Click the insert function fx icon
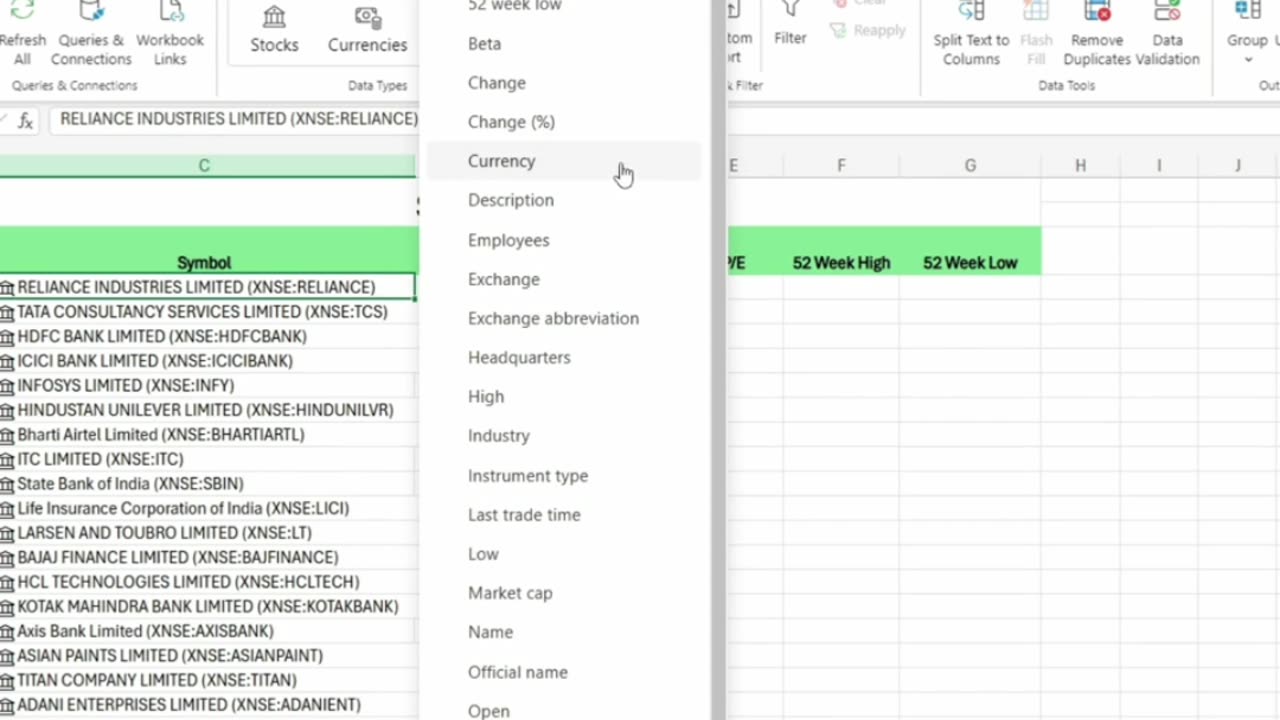This screenshot has height=720, width=1280. click(26, 120)
